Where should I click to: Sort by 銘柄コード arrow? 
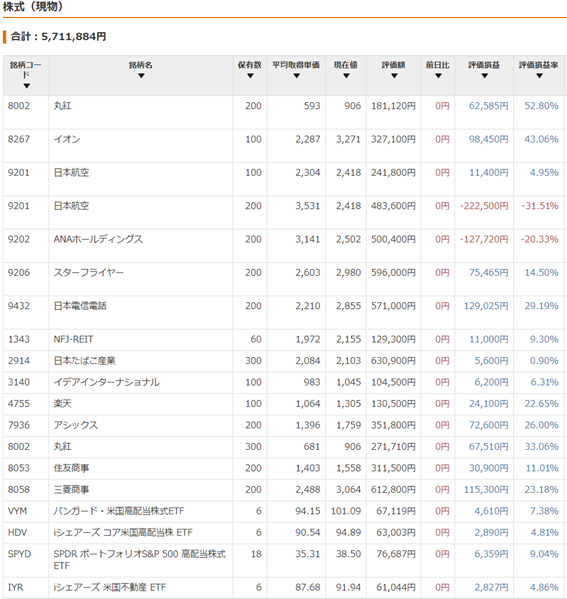tap(26, 86)
